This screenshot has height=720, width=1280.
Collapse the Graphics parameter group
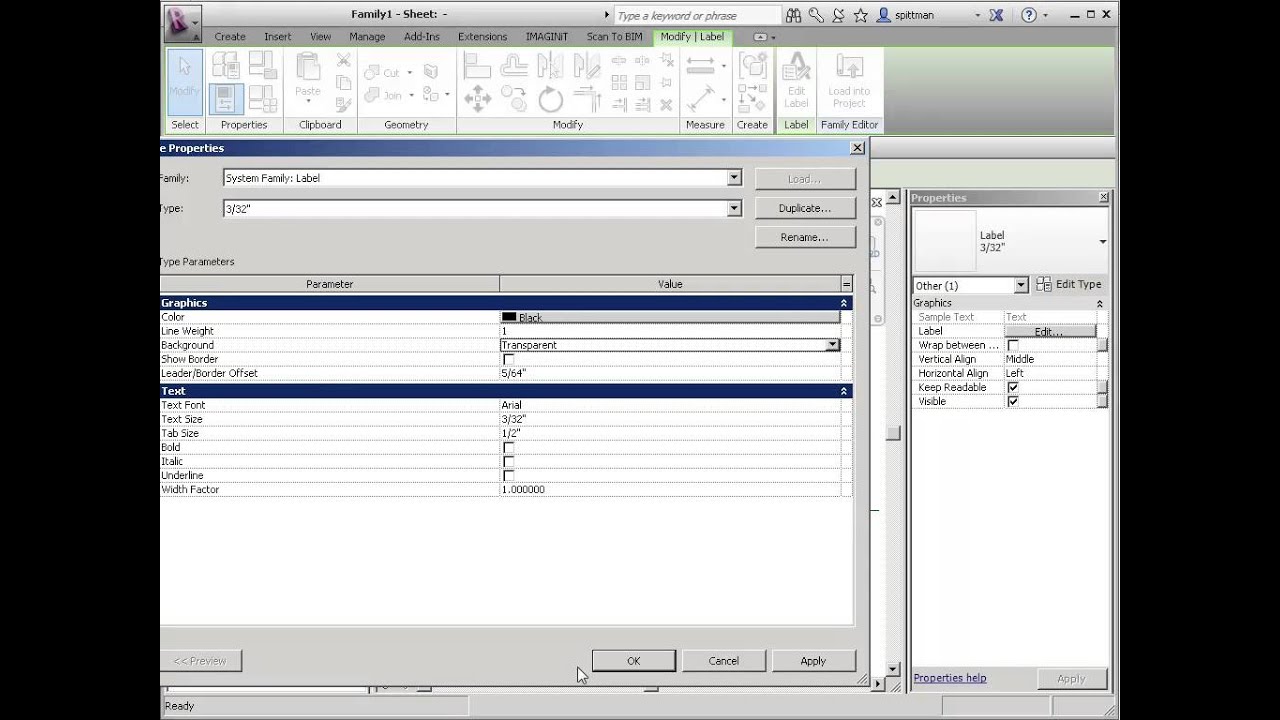pos(843,302)
